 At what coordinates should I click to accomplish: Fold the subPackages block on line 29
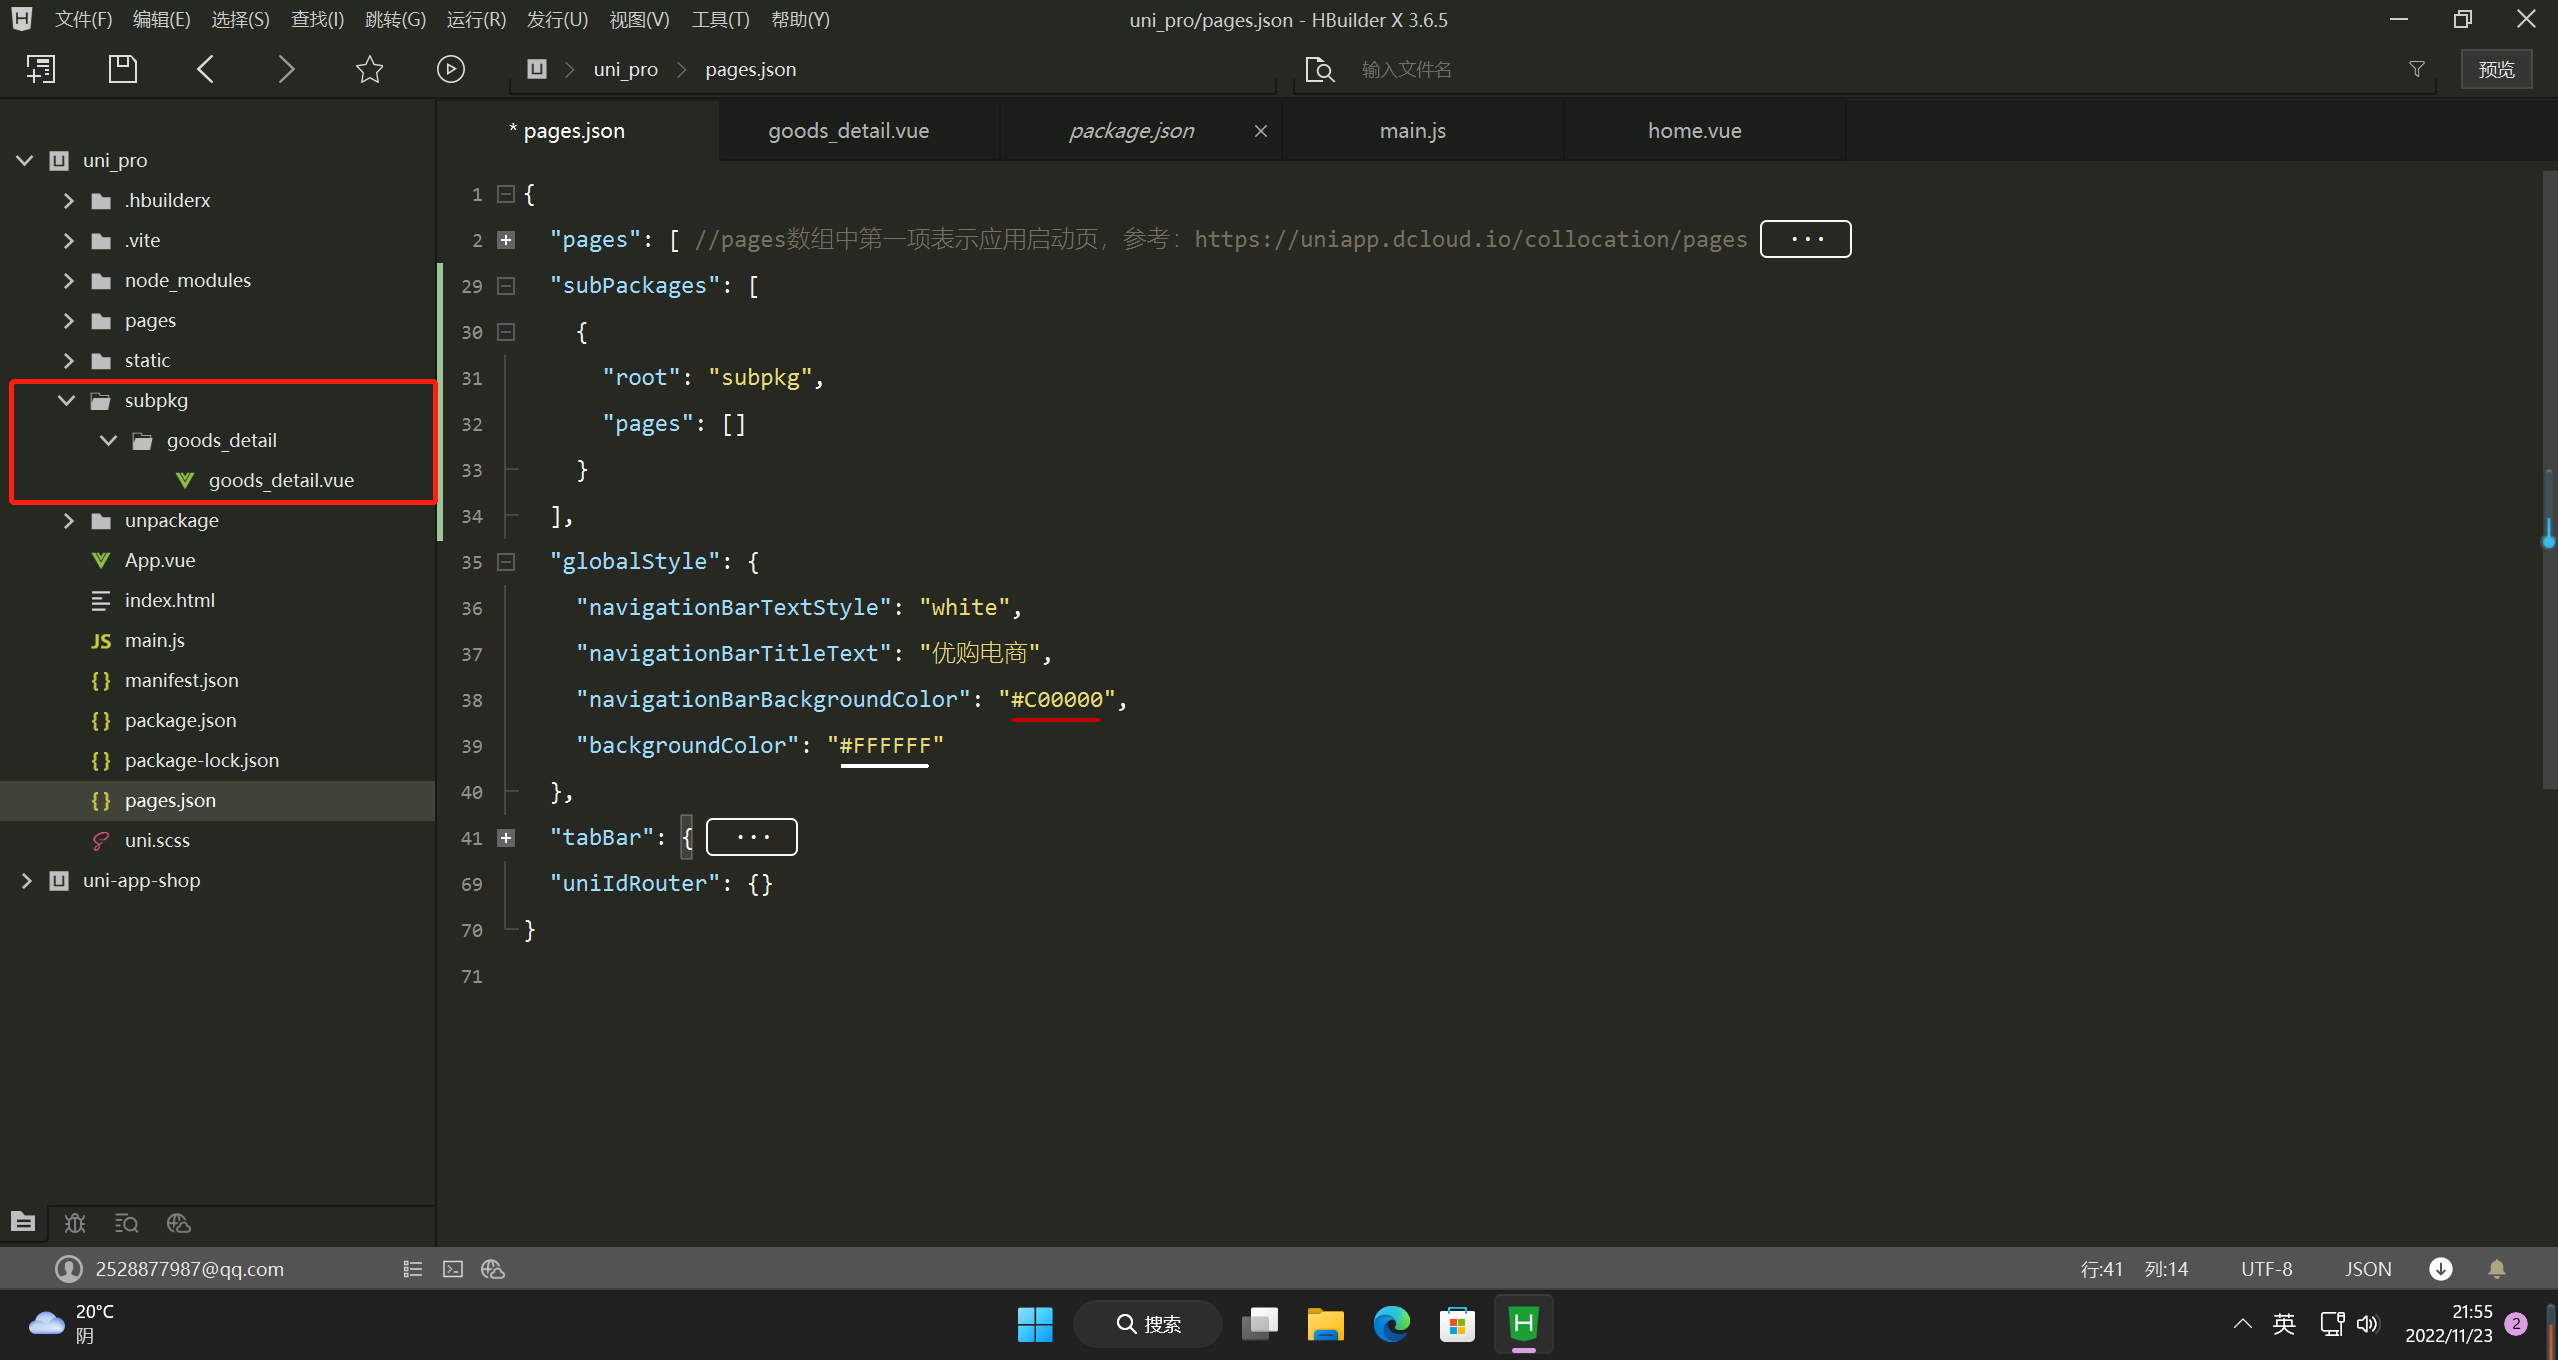(x=506, y=286)
